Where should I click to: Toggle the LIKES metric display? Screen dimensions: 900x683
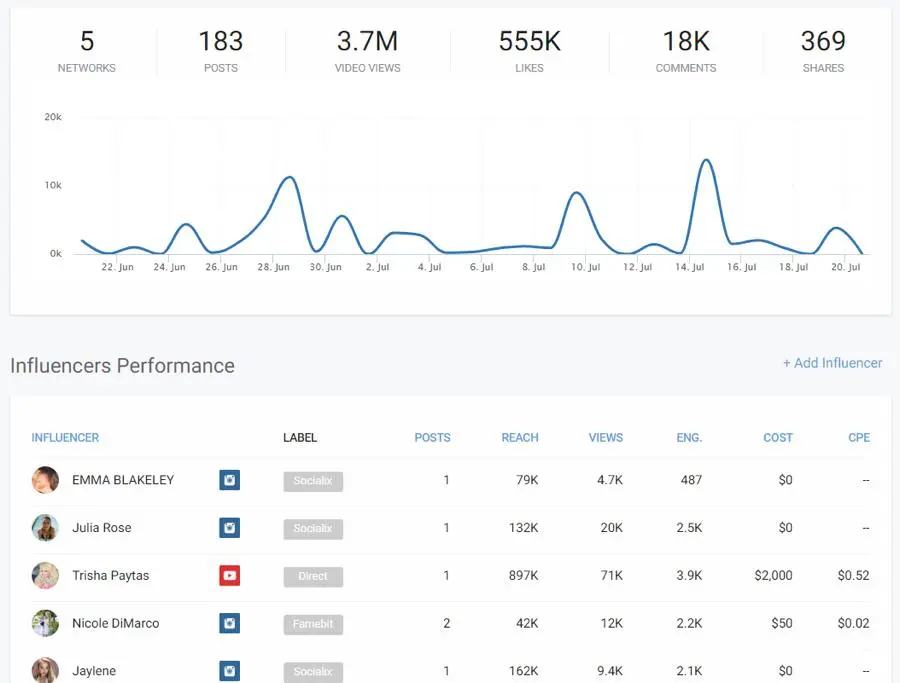pos(529,52)
